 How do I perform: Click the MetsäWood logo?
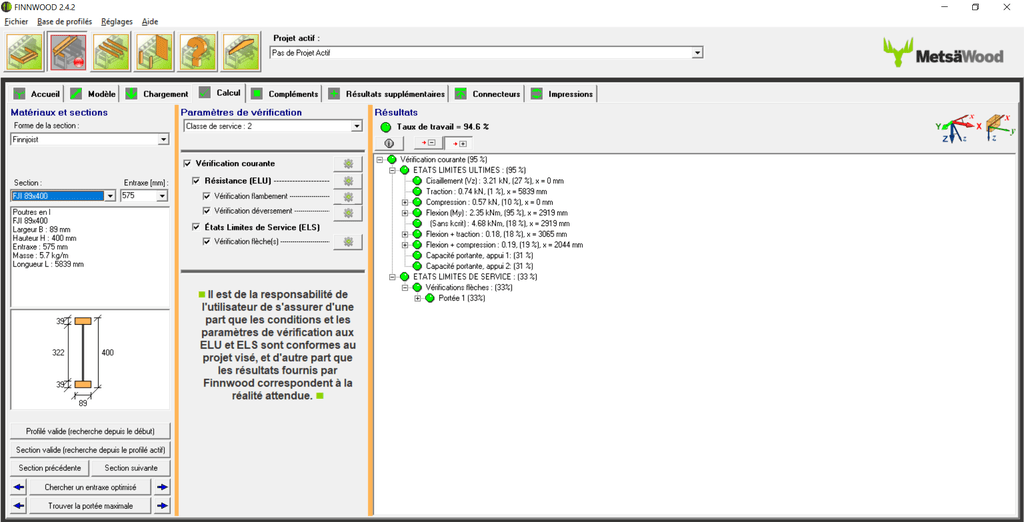point(943,54)
